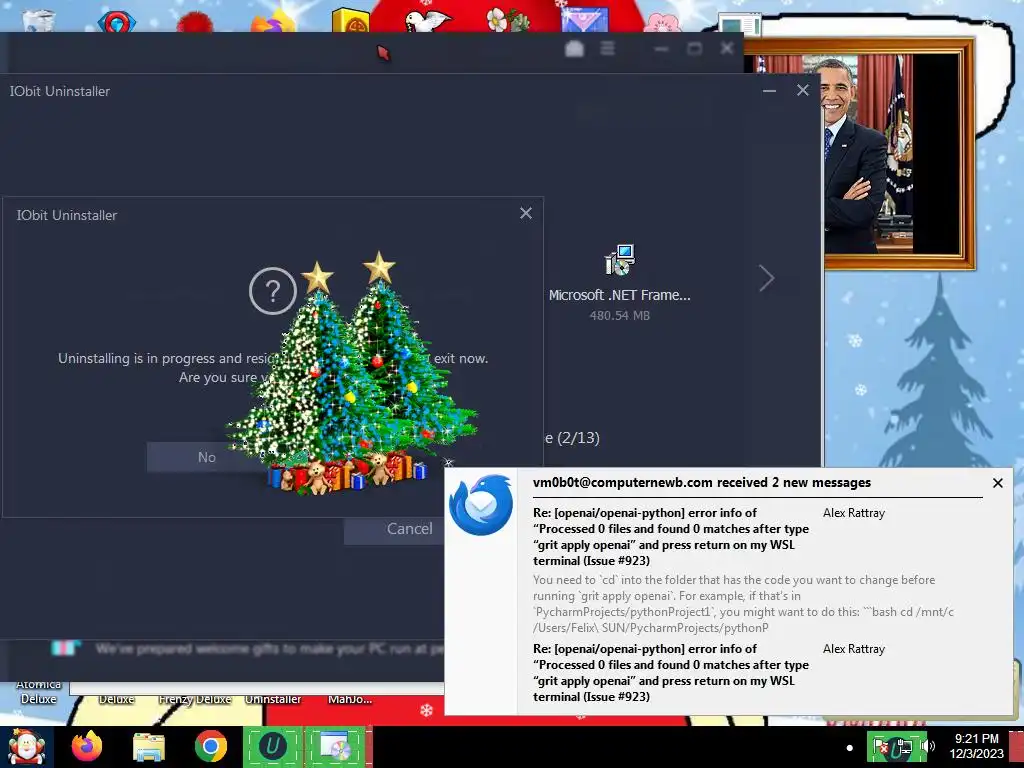Screen dimensions: 1024x768
Task: Dismiss the Thunderbird new messages notification
Action: 997,483
